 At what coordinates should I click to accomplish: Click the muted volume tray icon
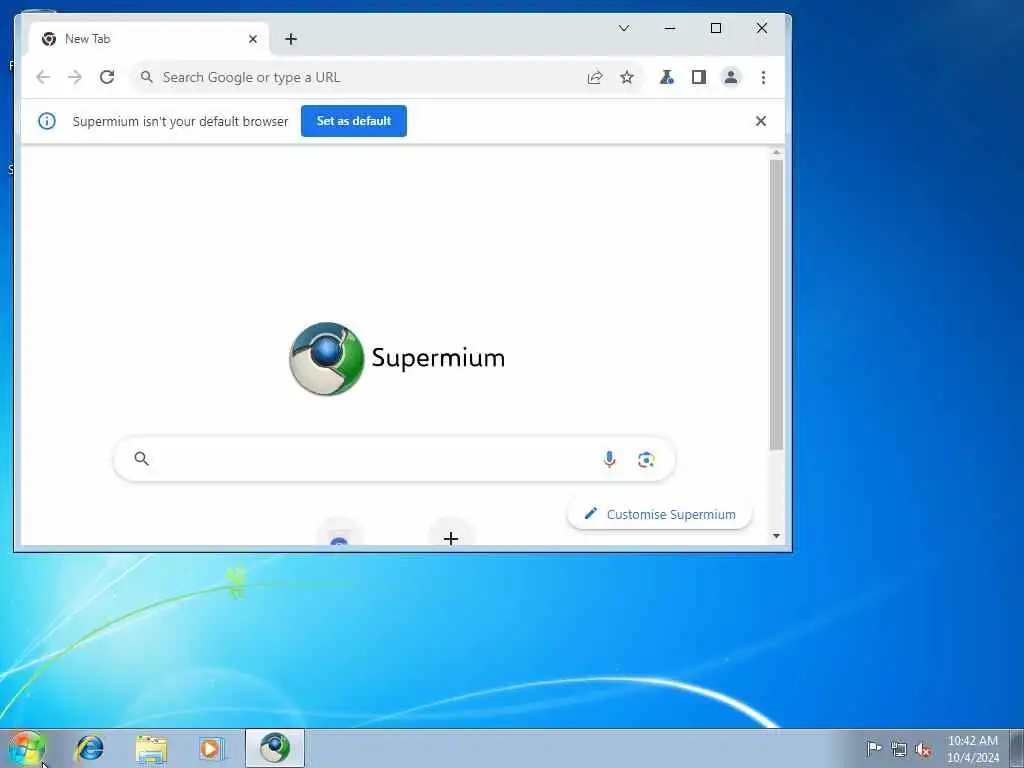(x=923, y=750)
